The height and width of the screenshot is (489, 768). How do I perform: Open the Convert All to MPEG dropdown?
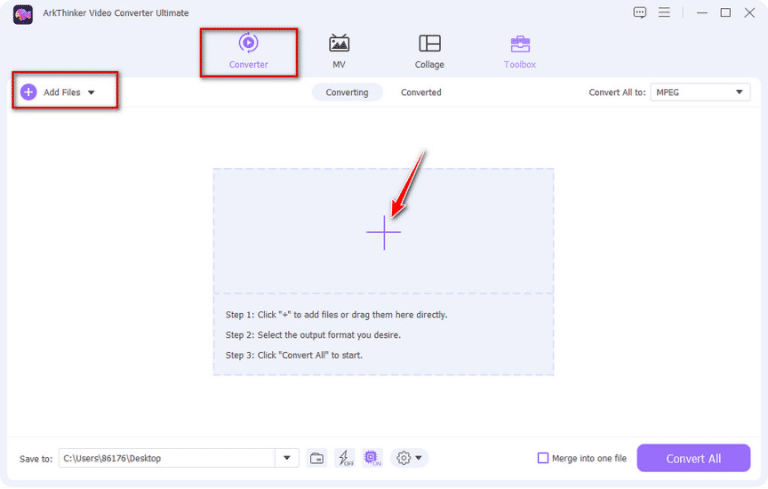coord(700,92)
